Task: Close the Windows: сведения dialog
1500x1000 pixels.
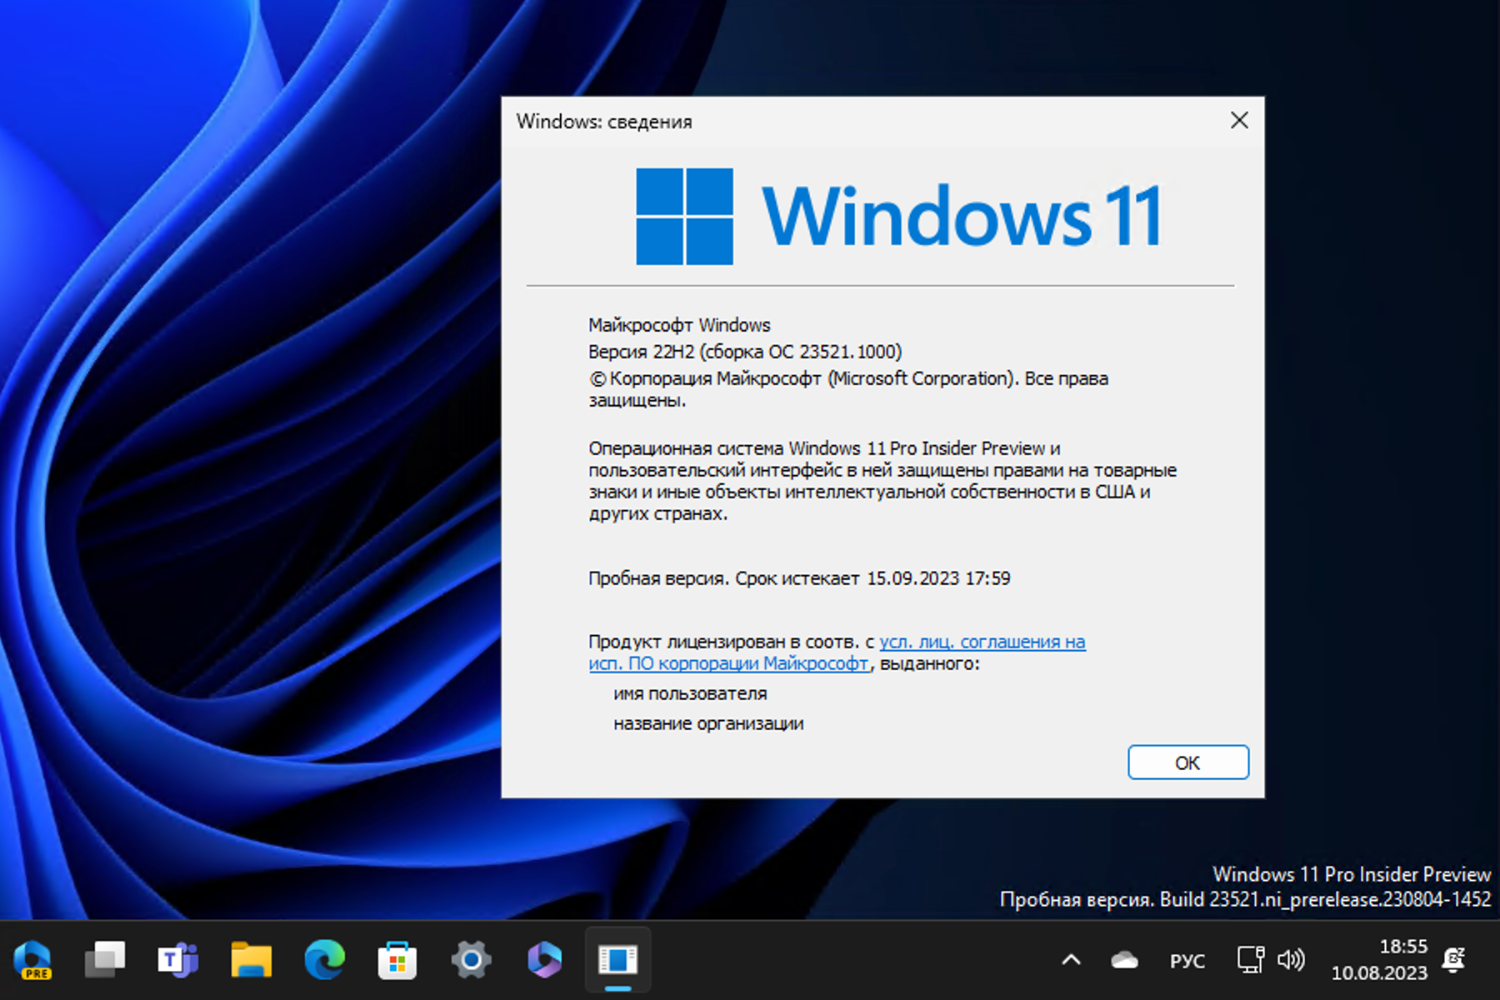Action: (1239, 120)
